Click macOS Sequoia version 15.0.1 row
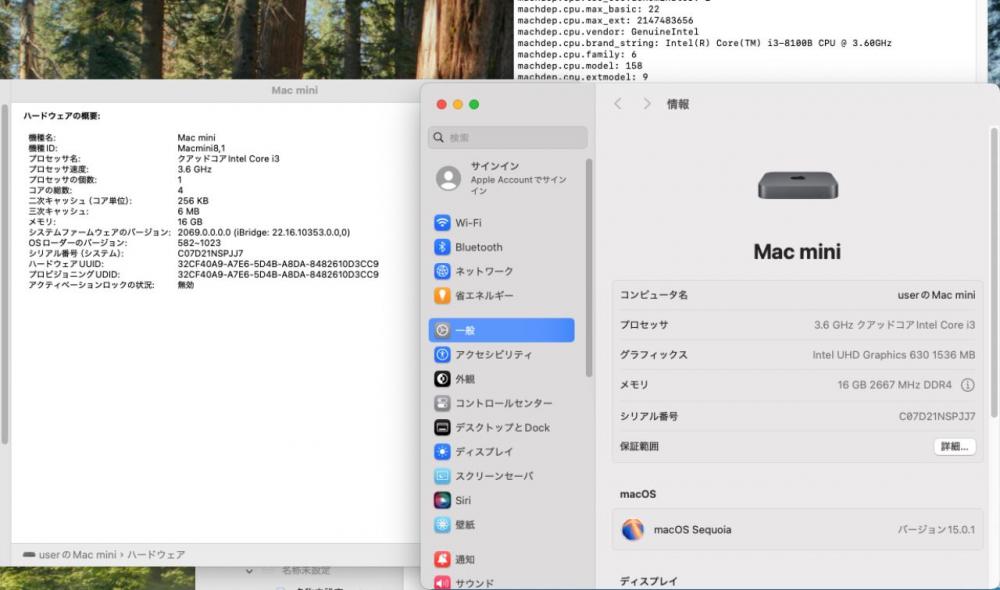The image size is (1000, 590). [x=797, y=529]
